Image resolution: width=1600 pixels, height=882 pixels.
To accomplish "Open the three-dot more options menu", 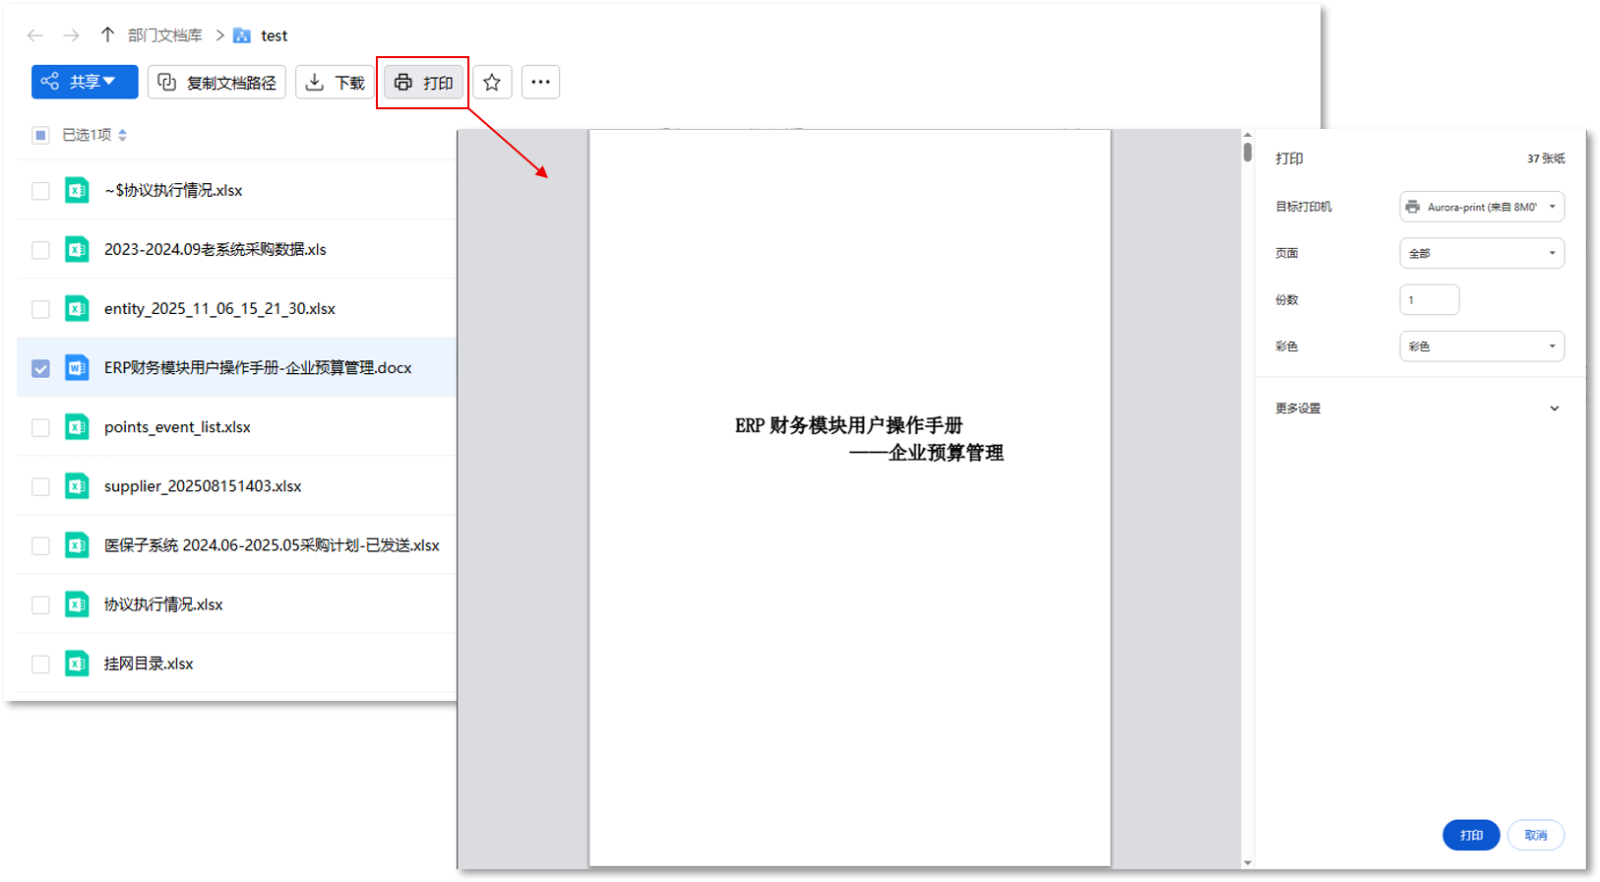I will tap(540, 82).
